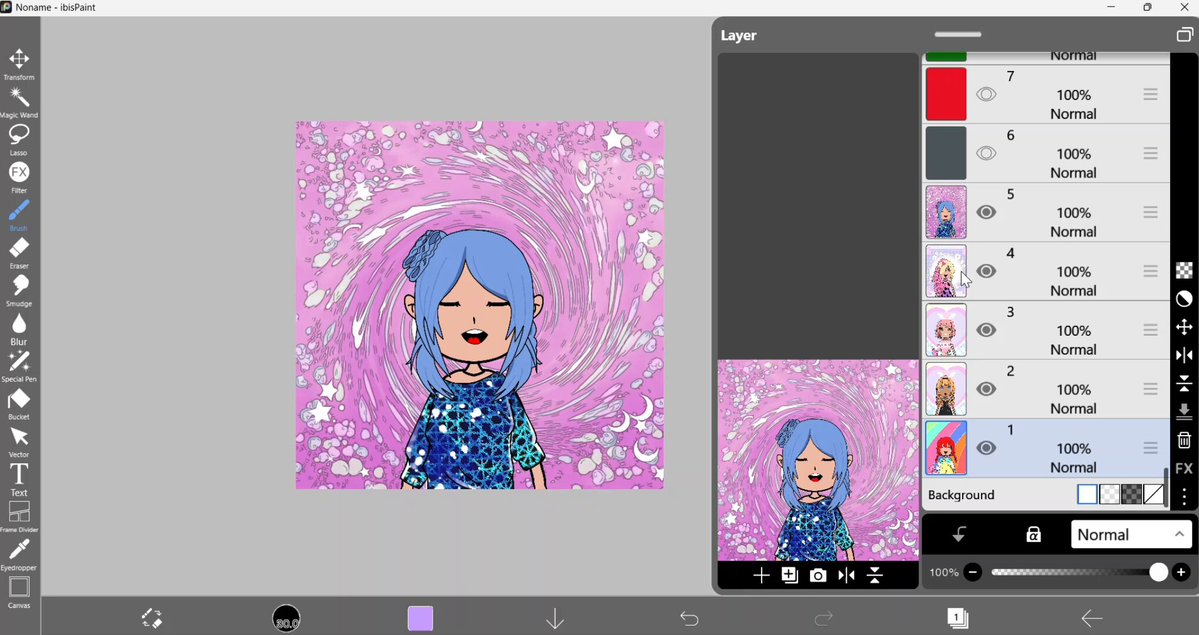Decrease layer opacity with minus button
This screenshot has height=635, width=1199.
tap(973, 572)
